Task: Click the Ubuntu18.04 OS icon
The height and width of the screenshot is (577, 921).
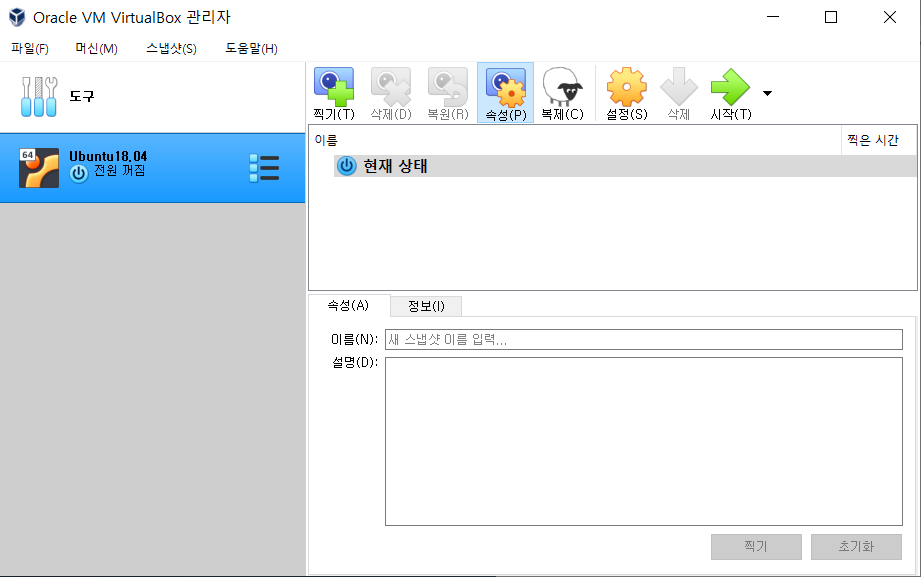Action: pyautogui.click(x=39, y=168)
